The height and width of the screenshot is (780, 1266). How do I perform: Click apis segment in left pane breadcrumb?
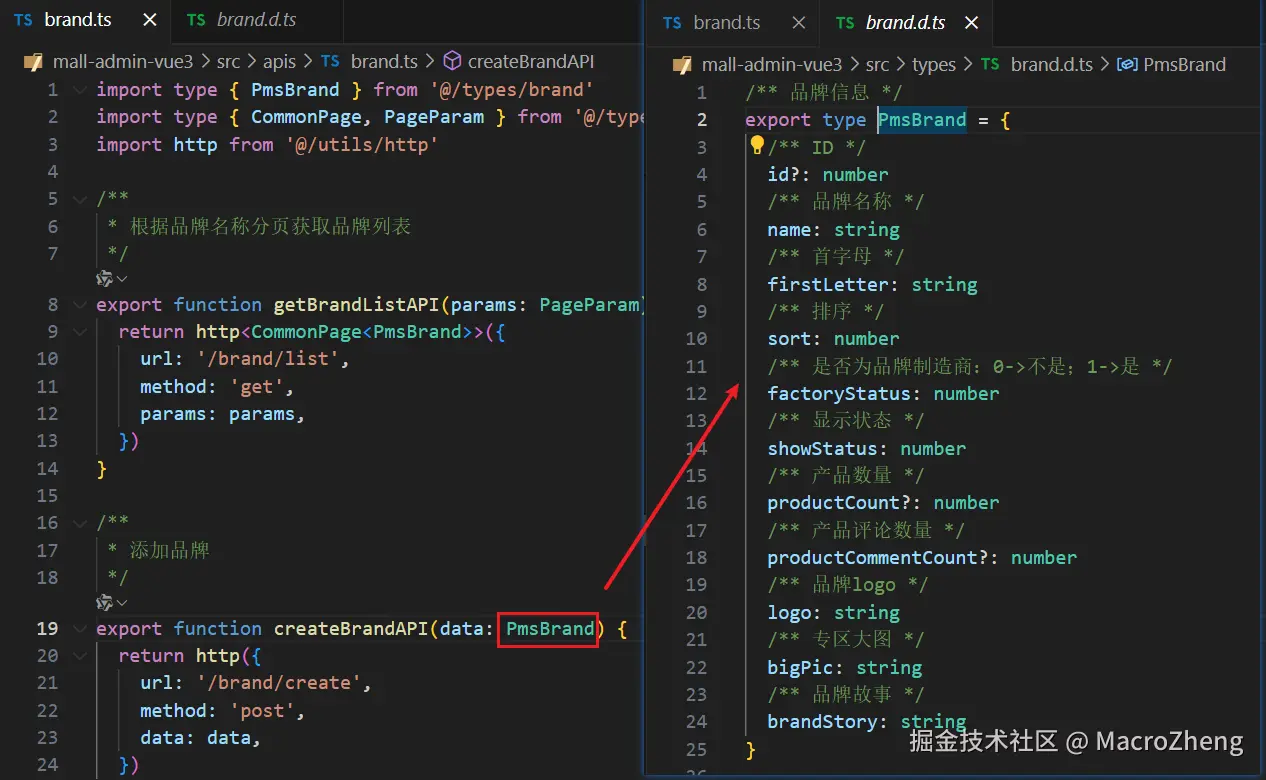(x=279, y=62)
